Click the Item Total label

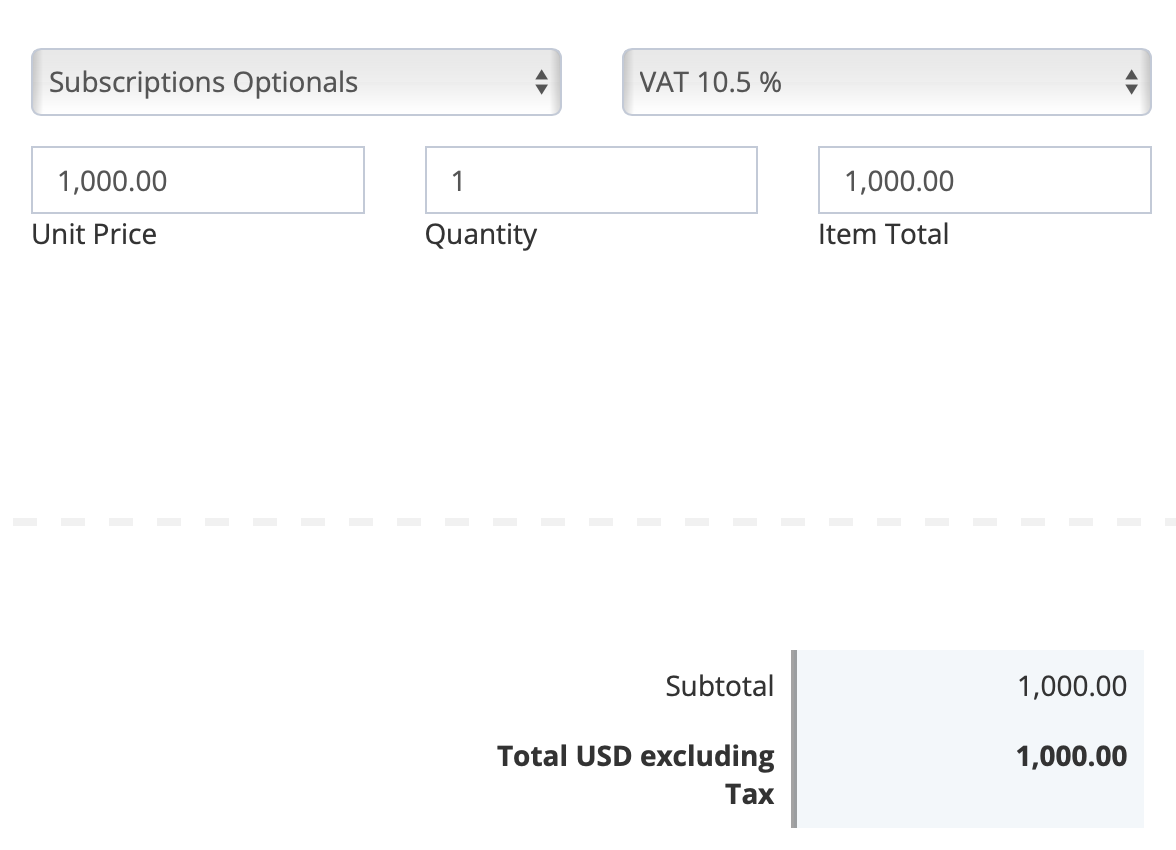point(883,234)
